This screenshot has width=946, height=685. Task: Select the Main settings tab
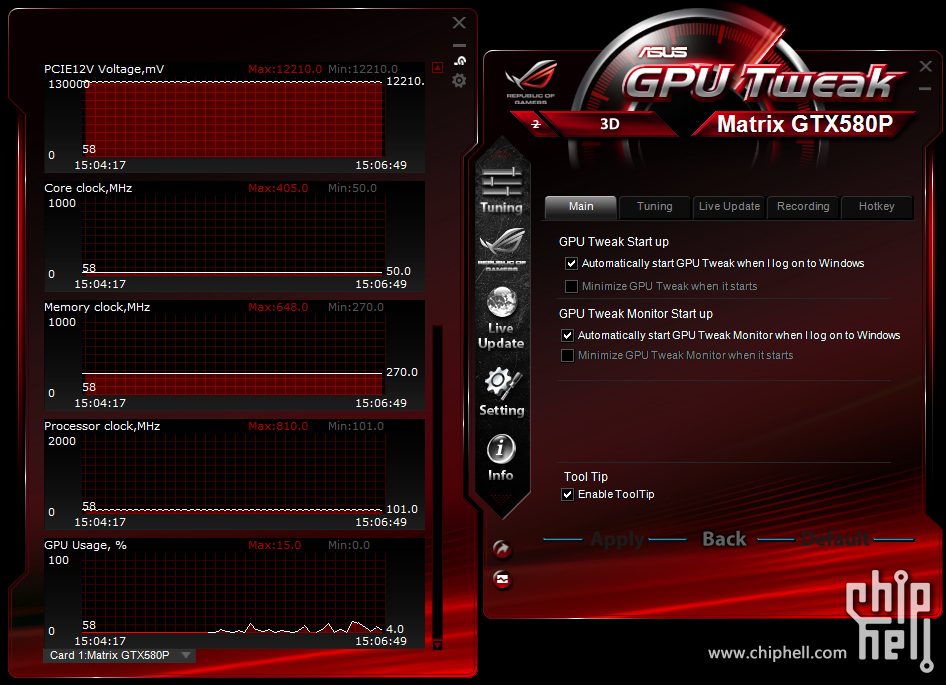(x=580, y=207)
